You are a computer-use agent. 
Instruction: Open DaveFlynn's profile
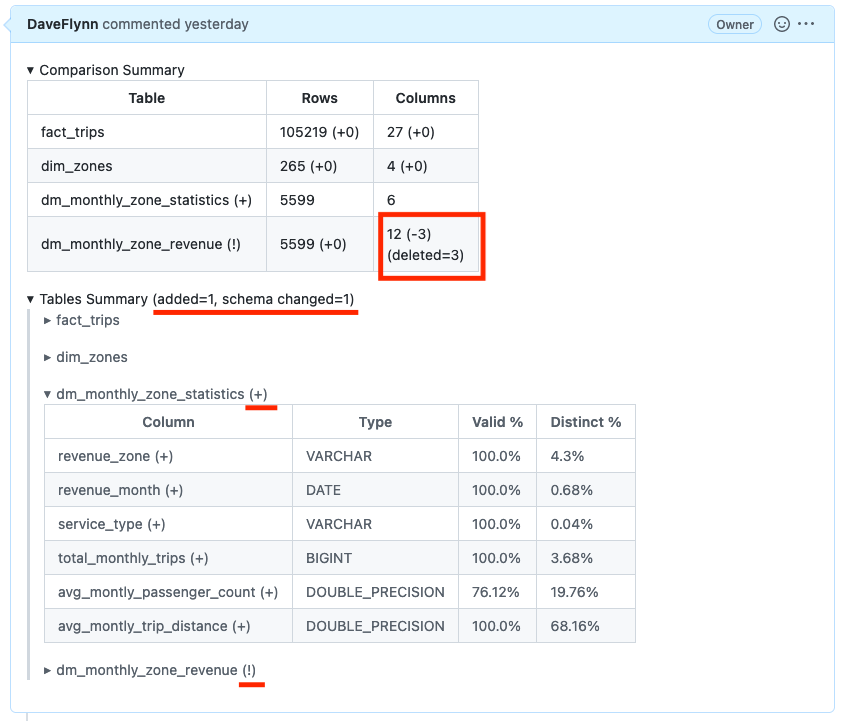coord(63,24)
